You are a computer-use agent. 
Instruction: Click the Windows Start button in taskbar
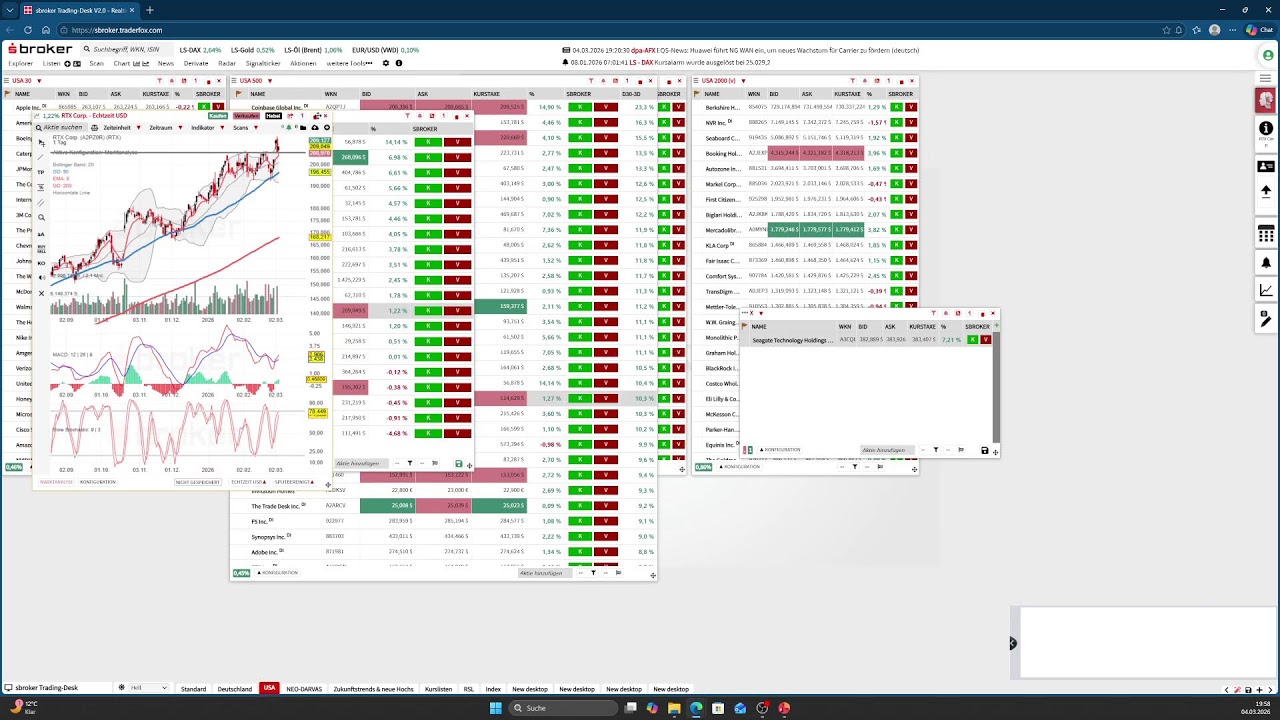pos(495,708)
